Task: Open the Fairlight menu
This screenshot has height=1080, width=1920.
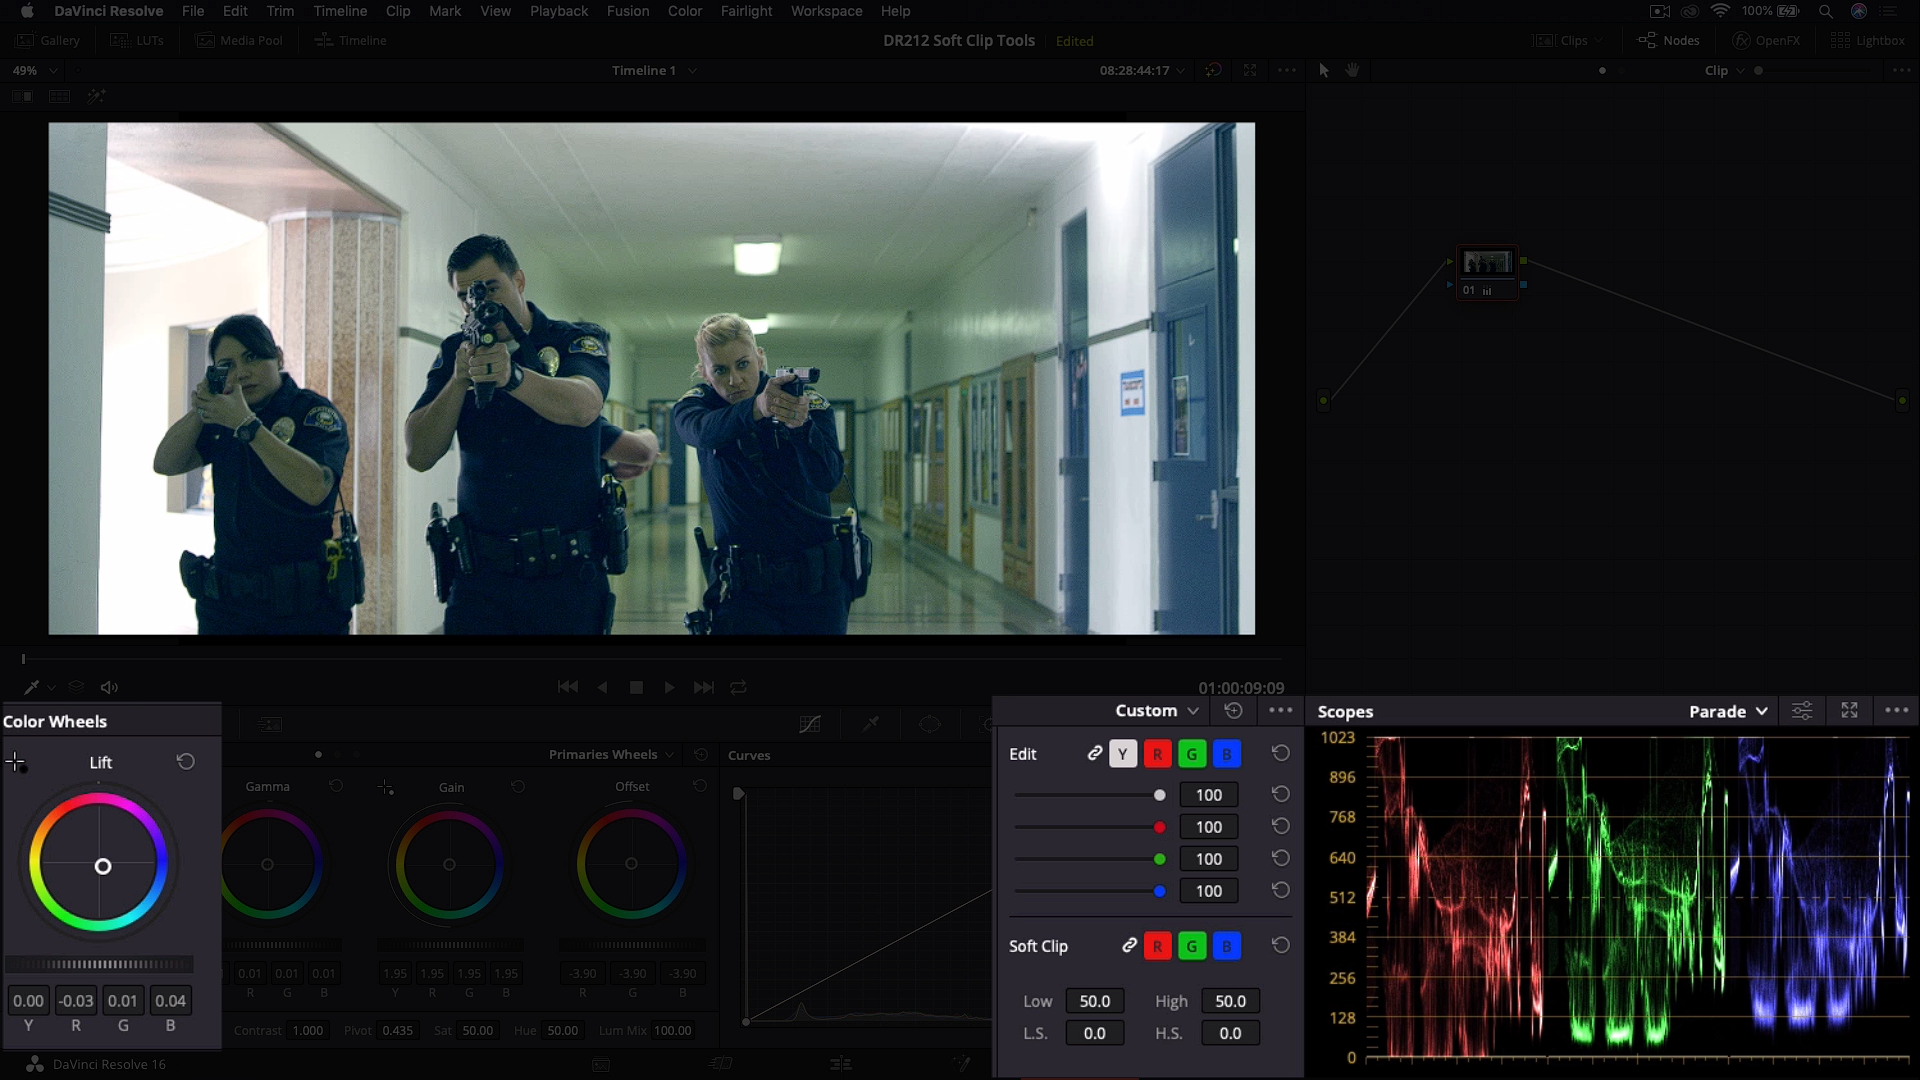Action: click(746, 11)
